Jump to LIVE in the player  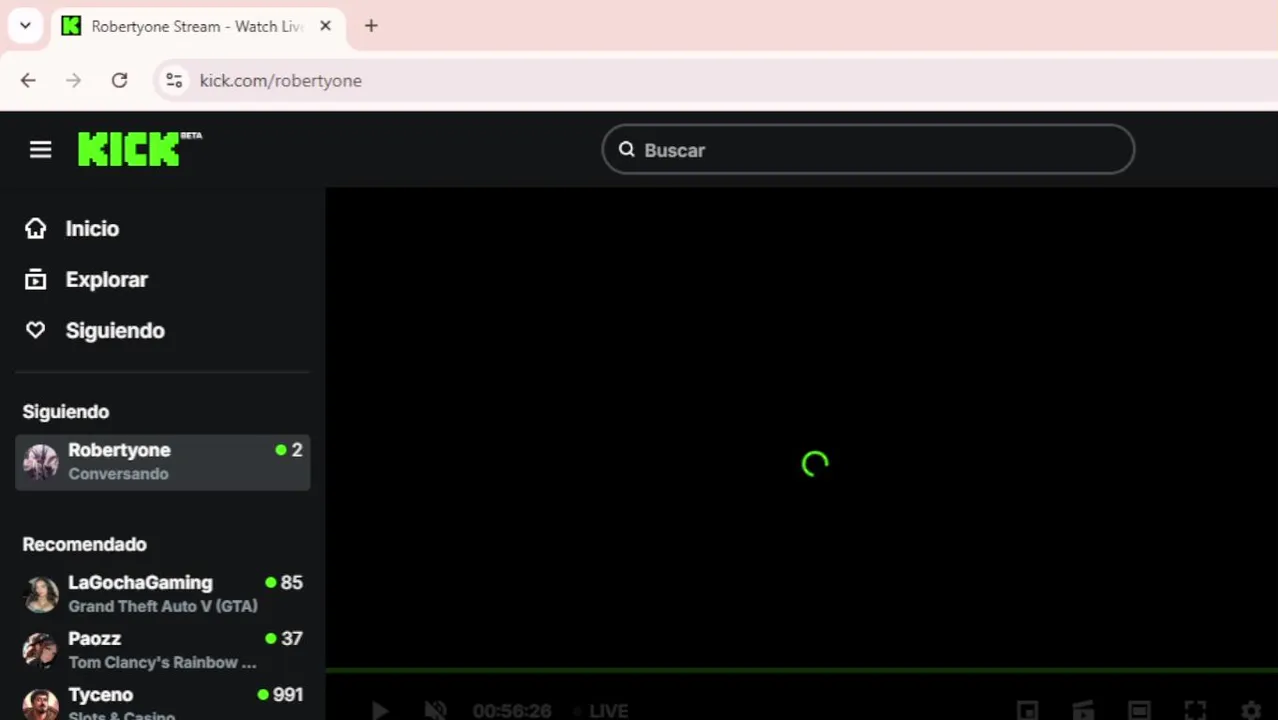tap(602, 711)
